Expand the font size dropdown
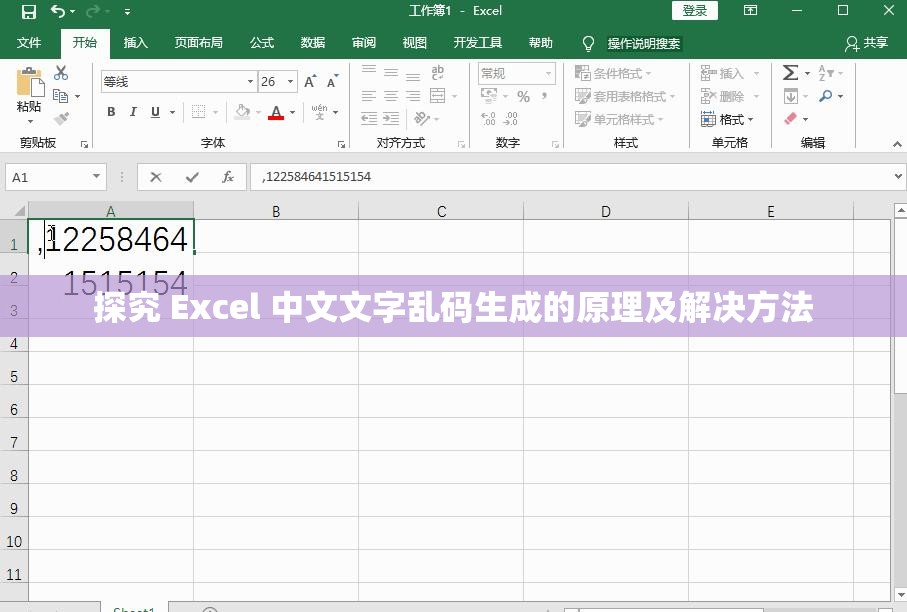 [x=289, y=80]
